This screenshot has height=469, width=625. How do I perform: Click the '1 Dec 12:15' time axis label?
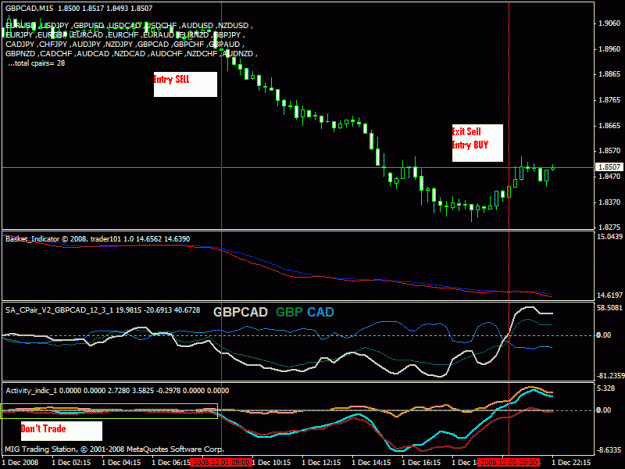[321, 462]
